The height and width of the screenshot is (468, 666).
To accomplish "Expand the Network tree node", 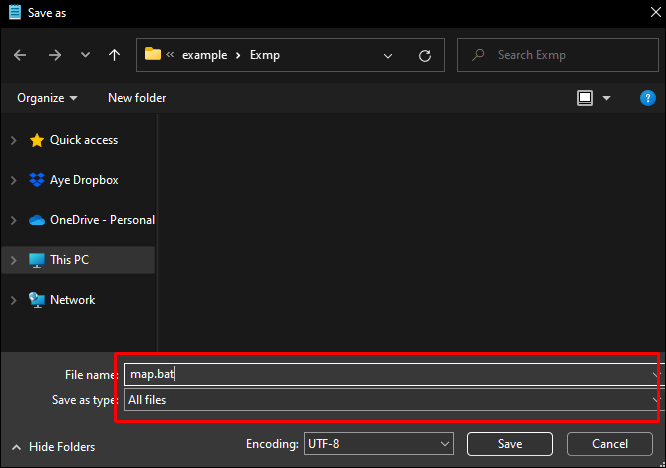I will (14, 300).
